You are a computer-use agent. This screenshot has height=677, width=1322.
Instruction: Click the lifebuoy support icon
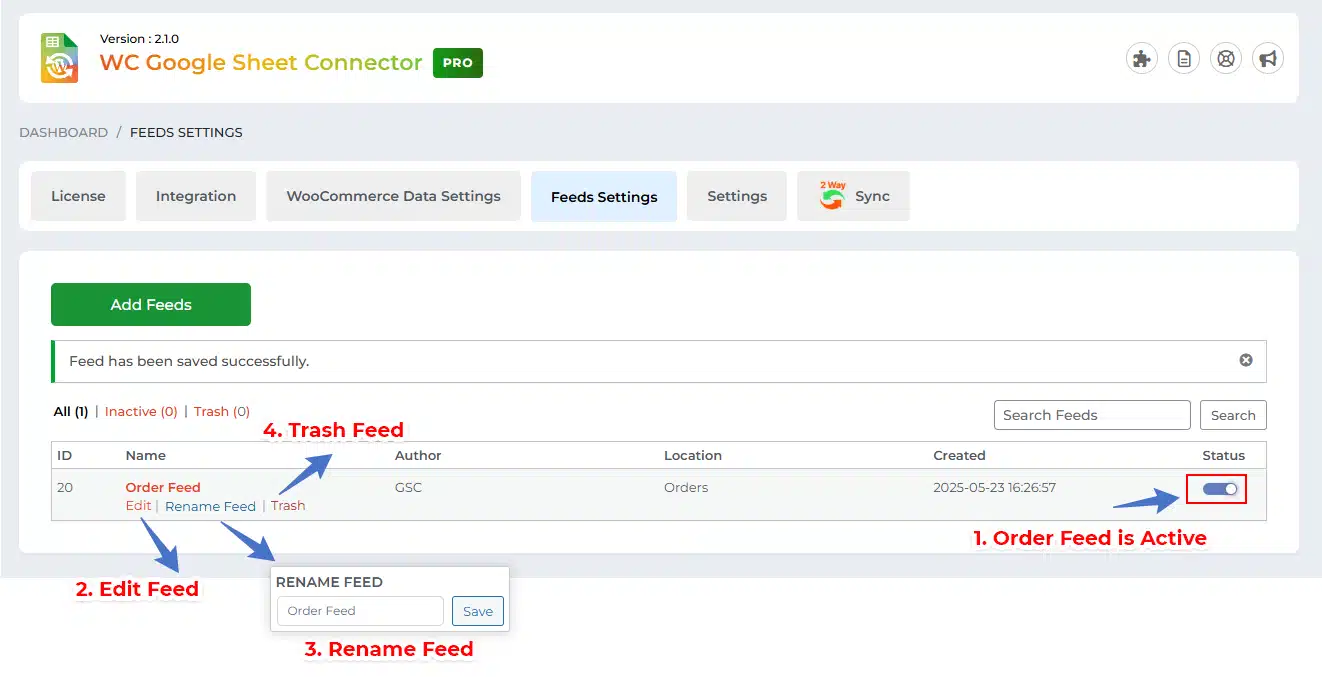(1226, 59)
